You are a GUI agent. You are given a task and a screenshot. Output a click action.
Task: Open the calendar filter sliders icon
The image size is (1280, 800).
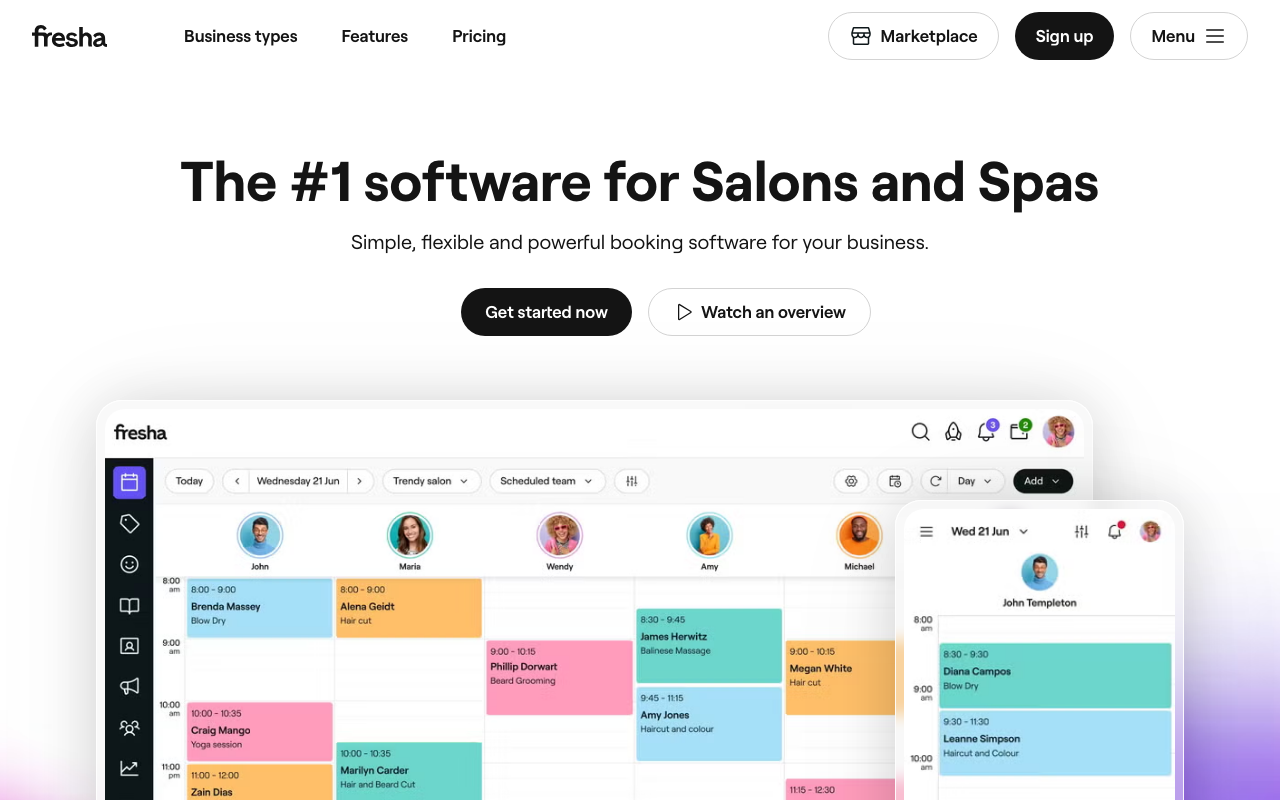(x=632, y=481)
